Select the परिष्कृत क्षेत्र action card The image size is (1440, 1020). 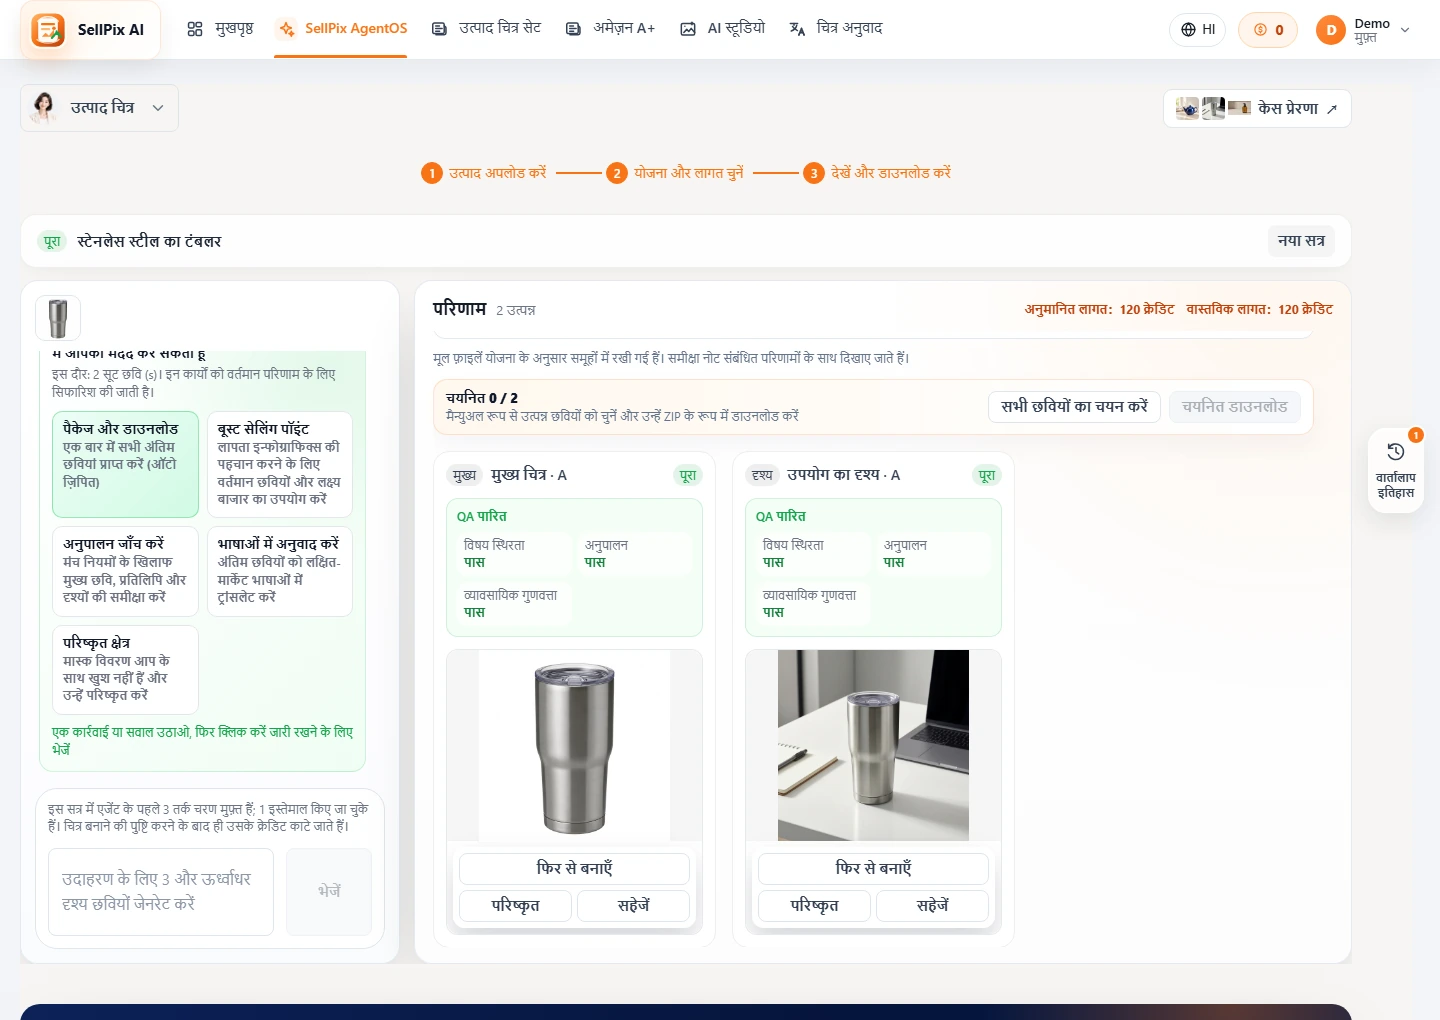point(125,669)
